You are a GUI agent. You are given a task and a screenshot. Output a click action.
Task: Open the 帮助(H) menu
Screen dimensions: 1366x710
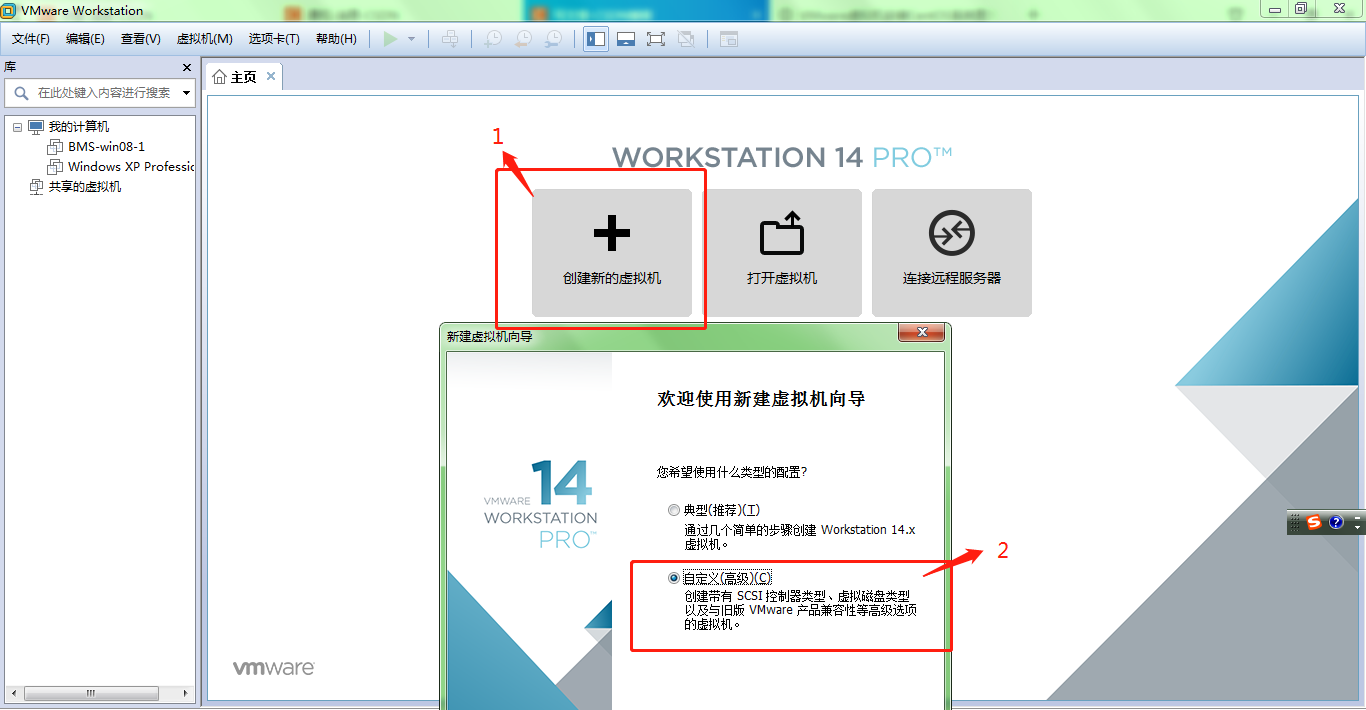[336, 39]
